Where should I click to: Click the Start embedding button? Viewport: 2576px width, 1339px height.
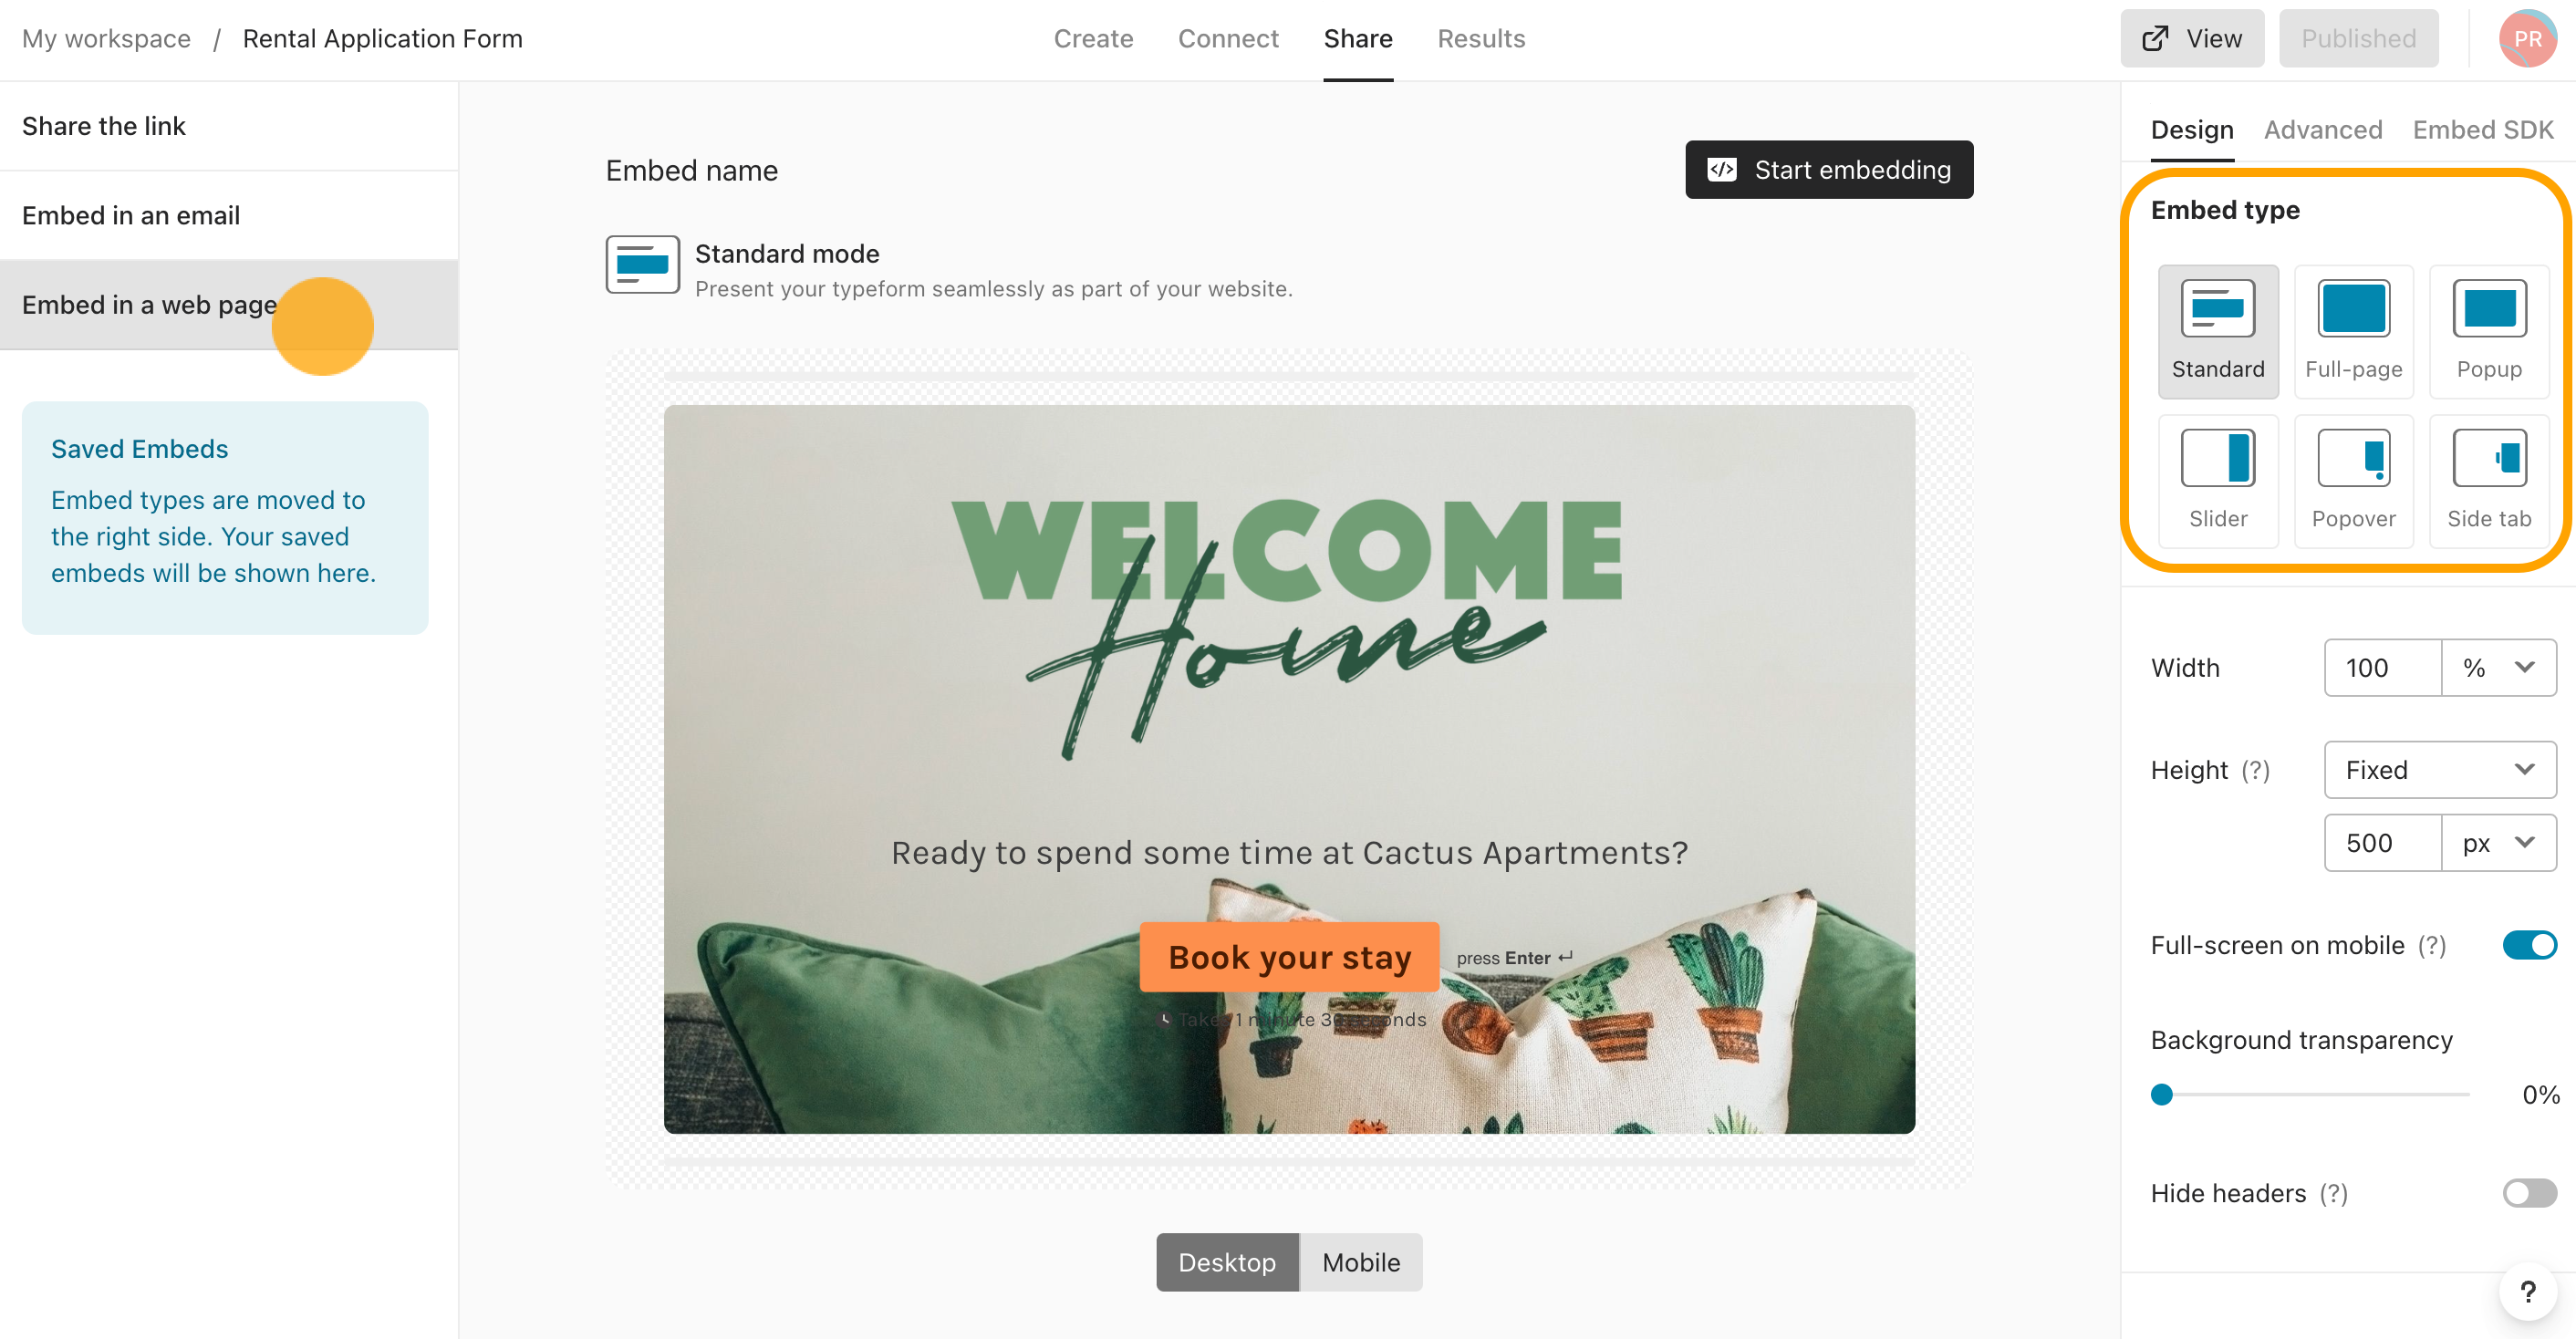pyautogui.click(x=1832, y=169)
